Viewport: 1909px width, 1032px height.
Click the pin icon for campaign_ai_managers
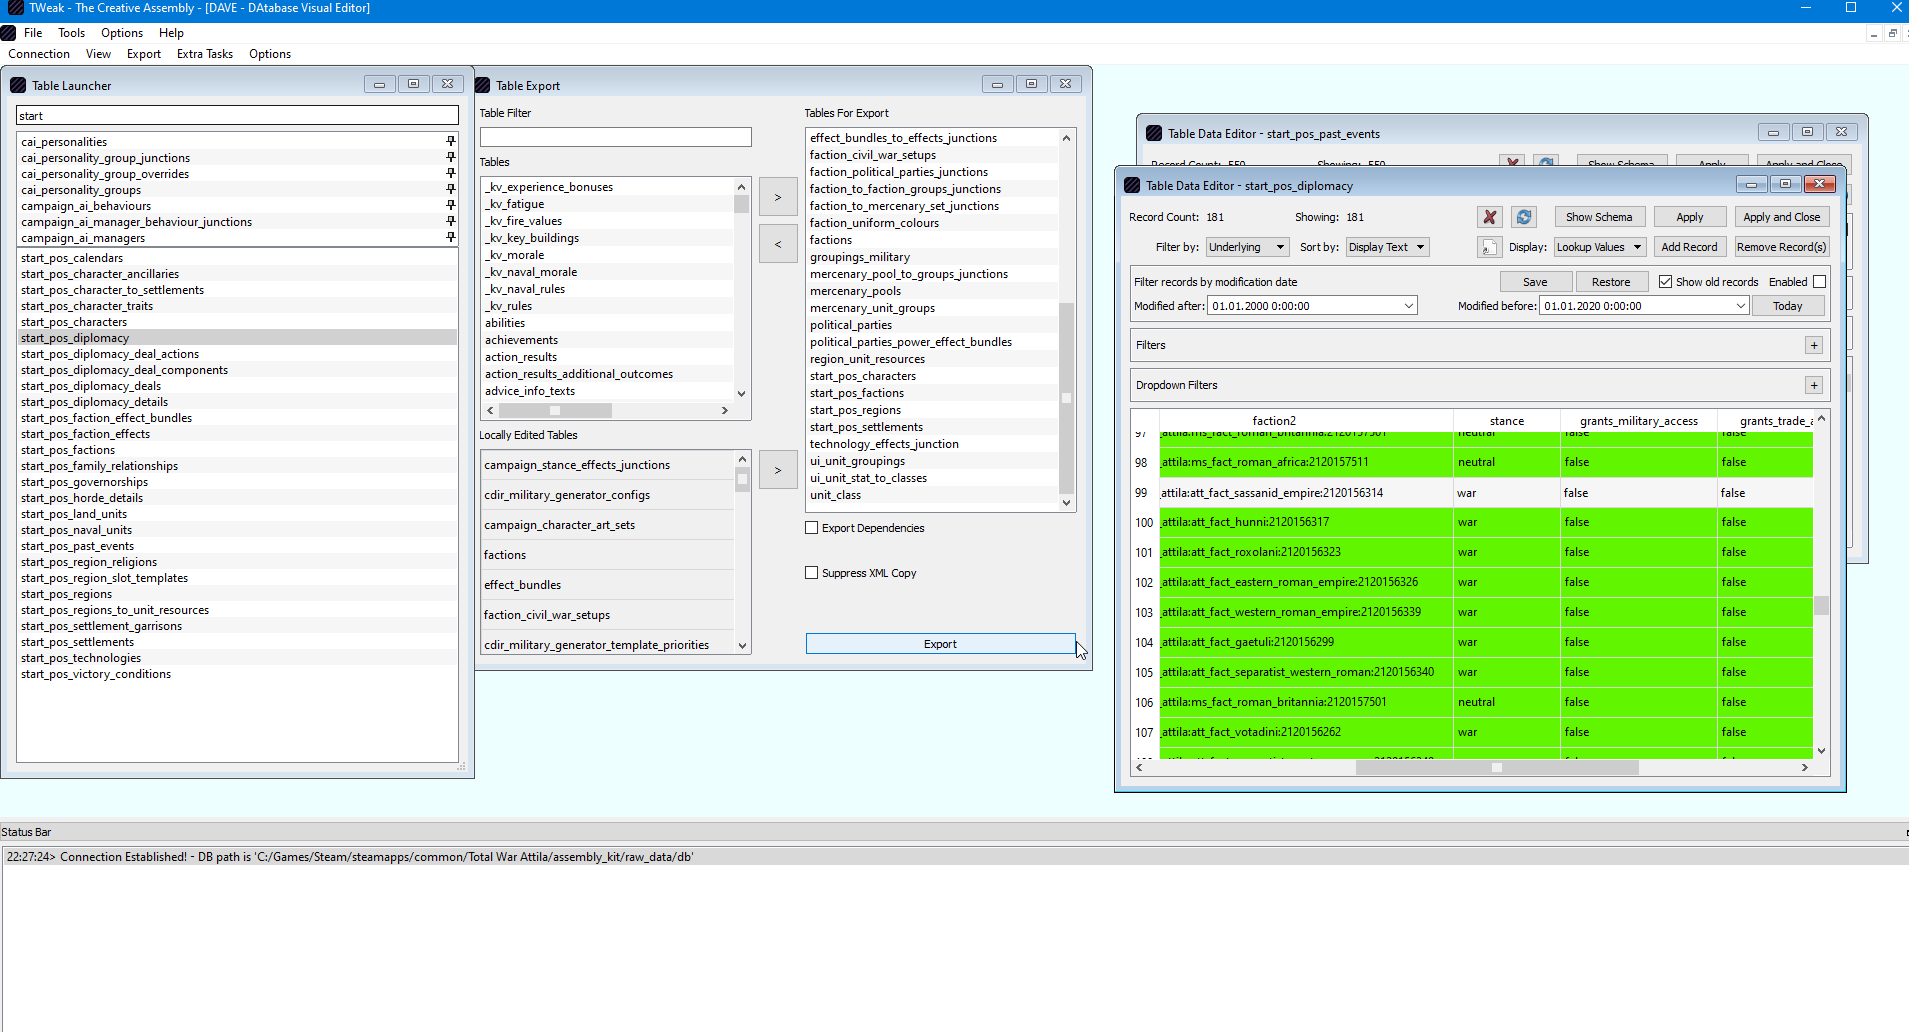pos(450,238)
